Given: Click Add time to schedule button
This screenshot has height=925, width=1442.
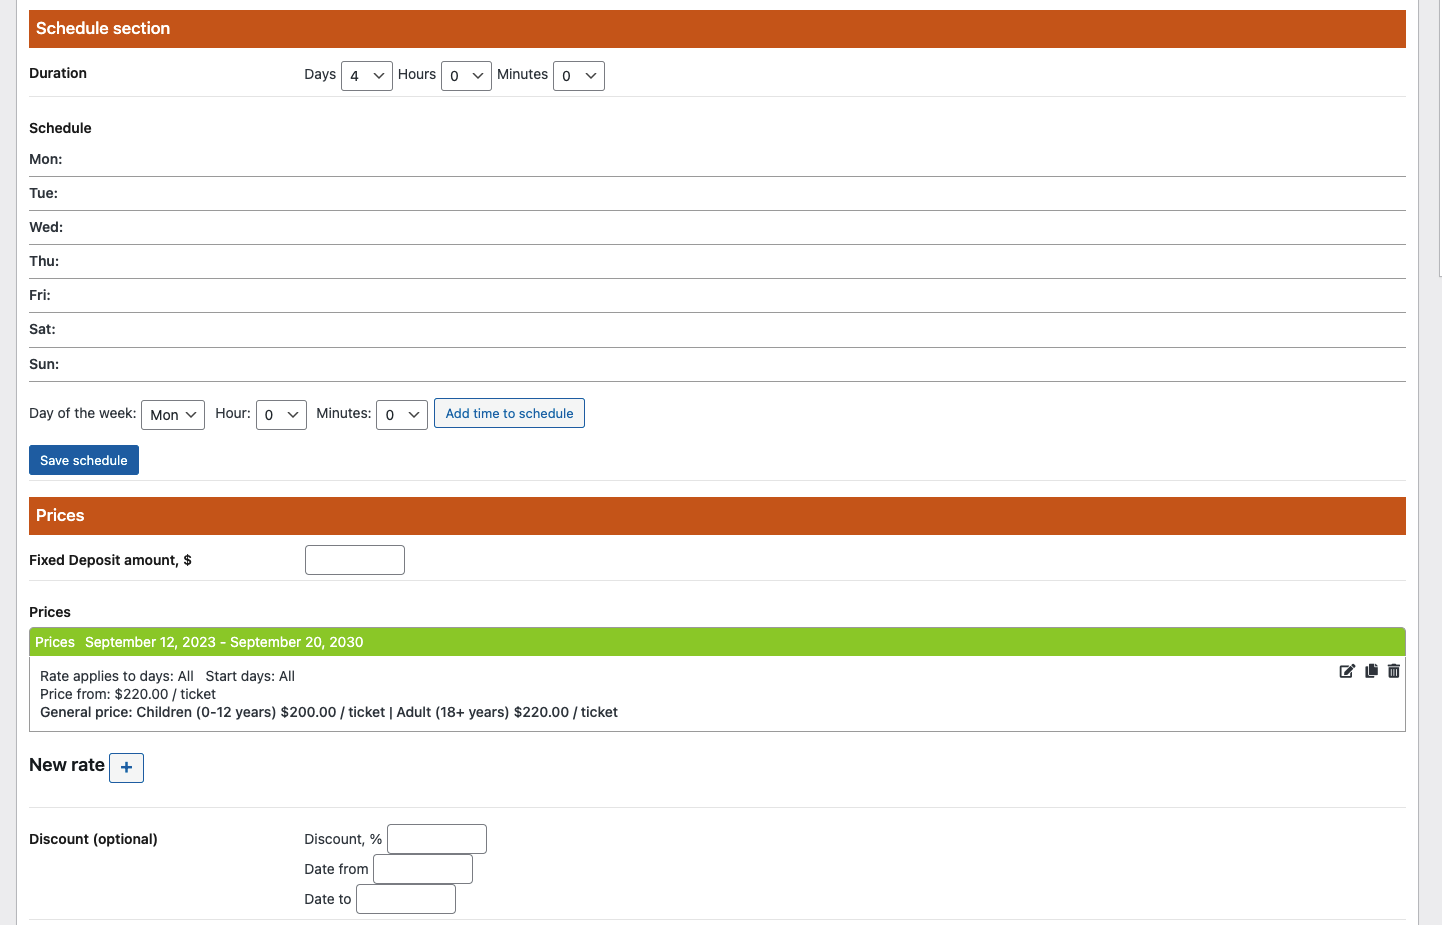Looking at the screenshot, I should [x=509, y=413].
